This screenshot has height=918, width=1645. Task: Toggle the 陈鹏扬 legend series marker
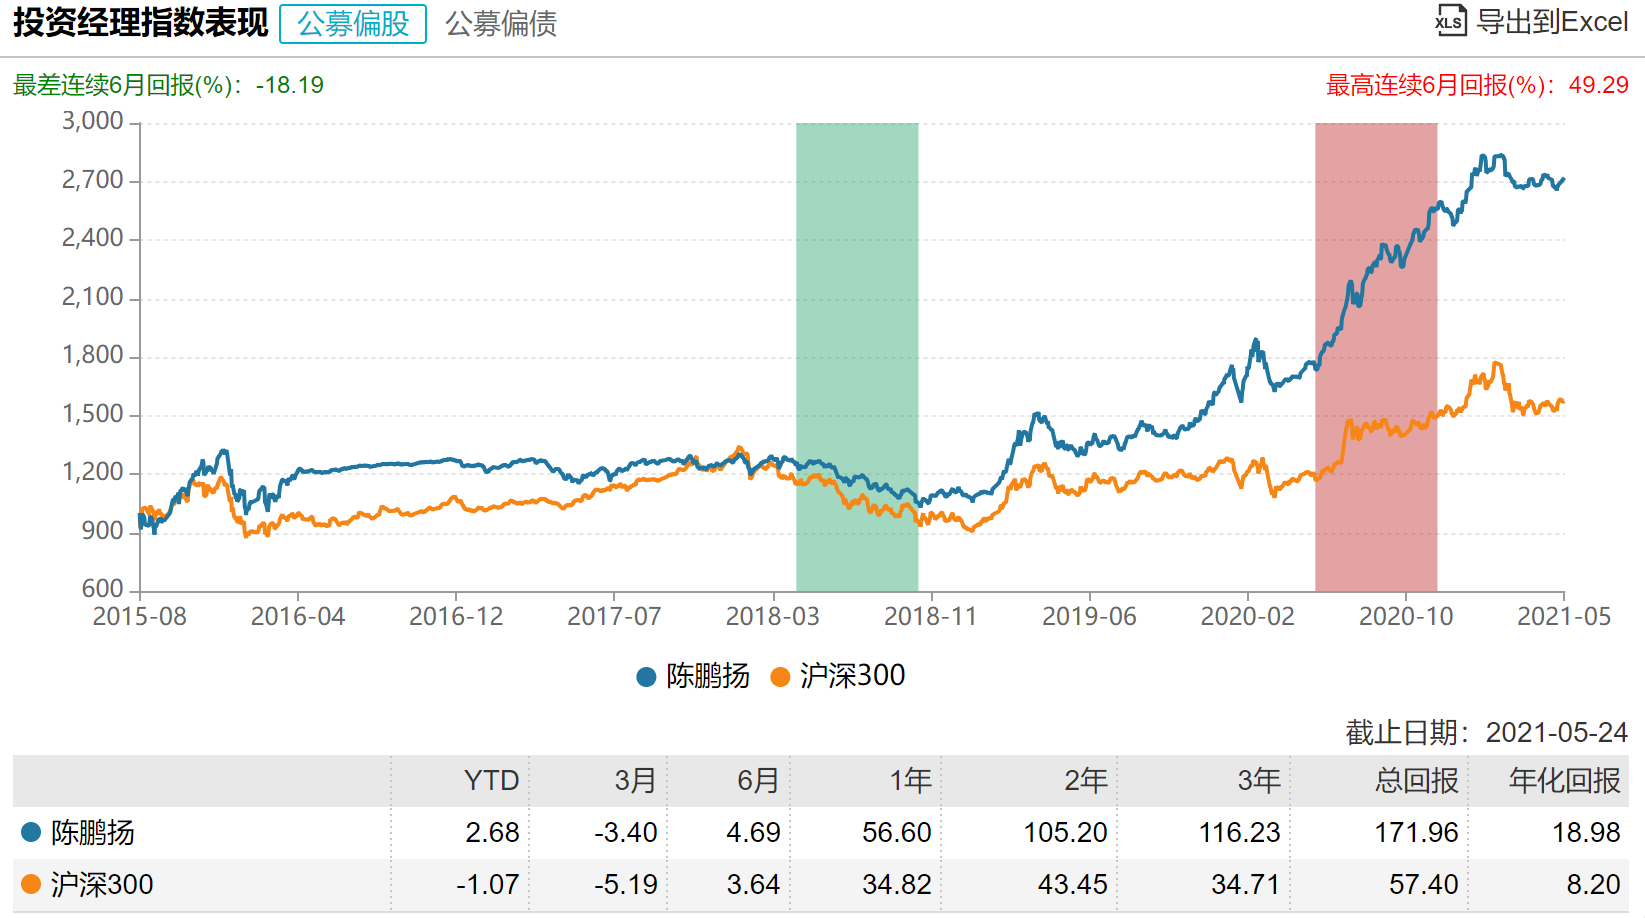[646, 677]
